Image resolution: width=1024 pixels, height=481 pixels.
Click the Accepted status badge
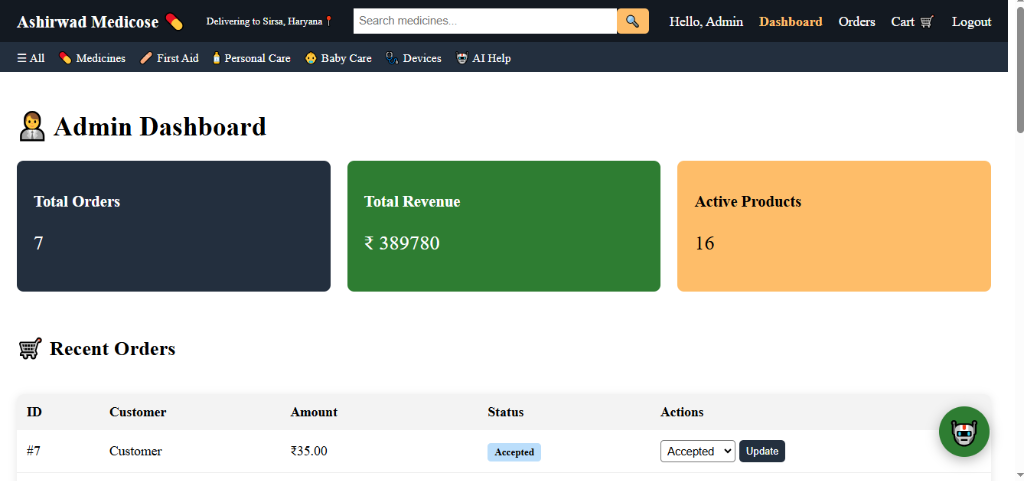(514, 452)
